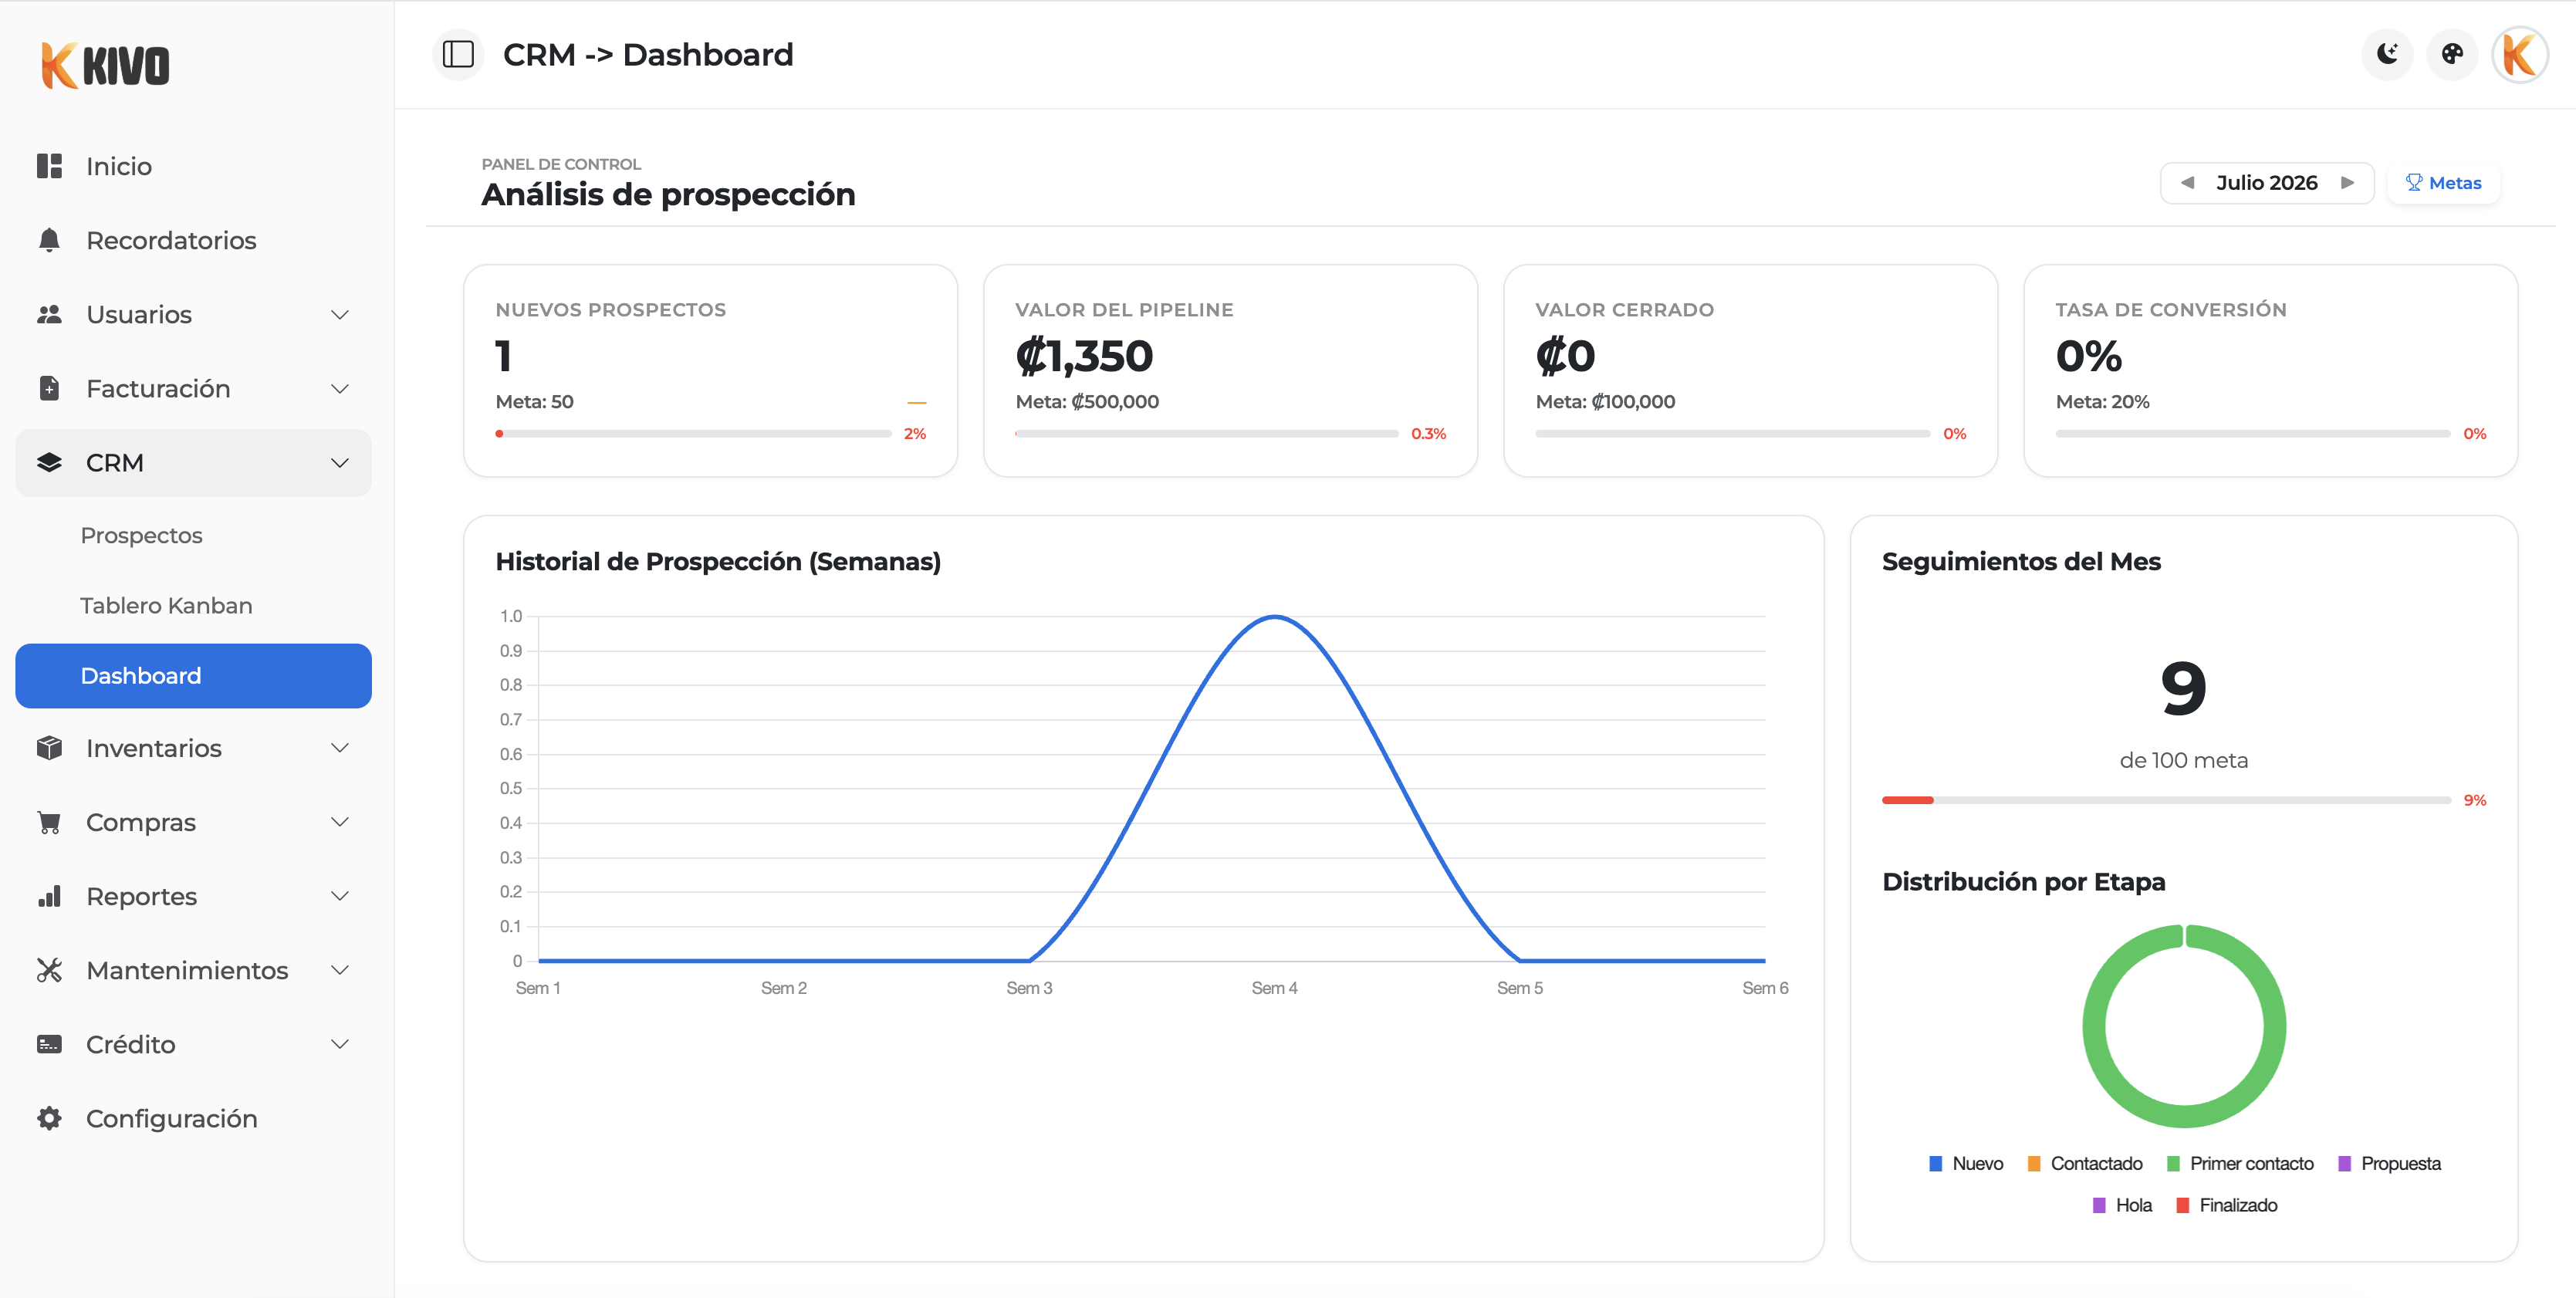Viewport: 2576px width, 1298px height.
Task: Toggle Hola legend item
Action: coord(2121,1205)
